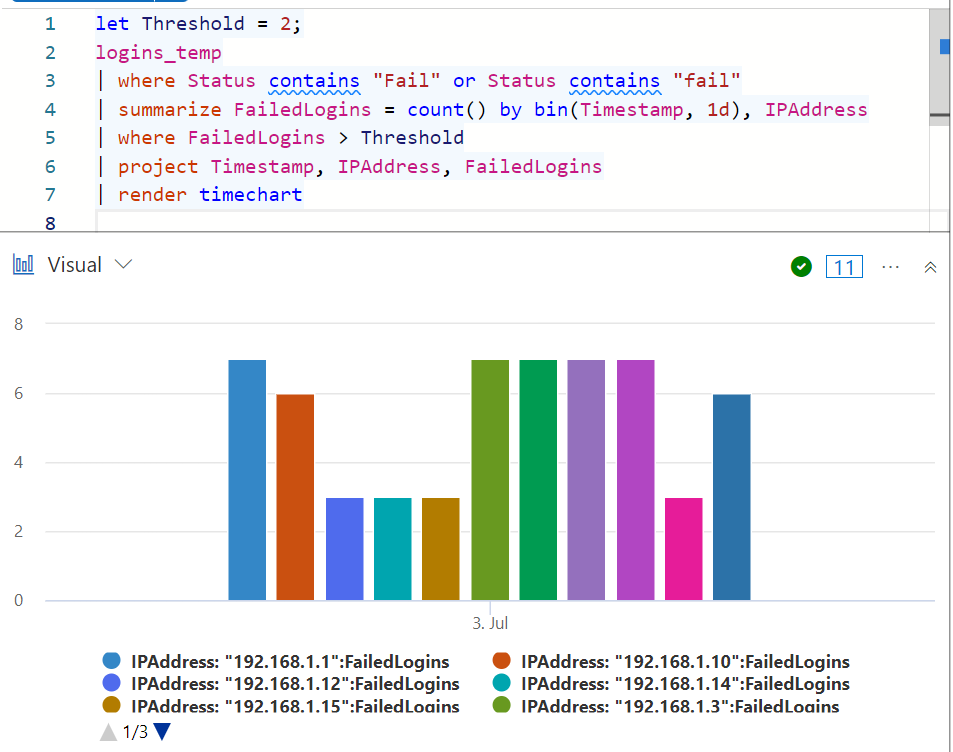Image resolution: width=953 pixels, height=752 pixels.
Task: Click the 11 results count button
Action: [843, 266]
